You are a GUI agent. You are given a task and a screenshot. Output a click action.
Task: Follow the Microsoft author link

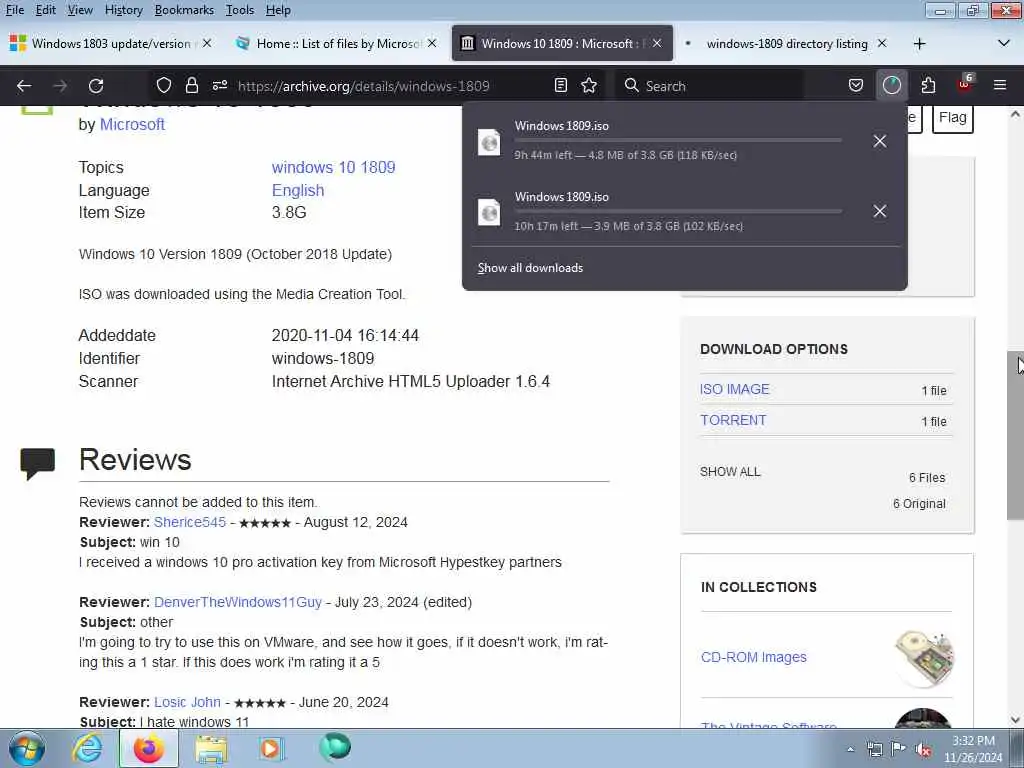[132, 124]
